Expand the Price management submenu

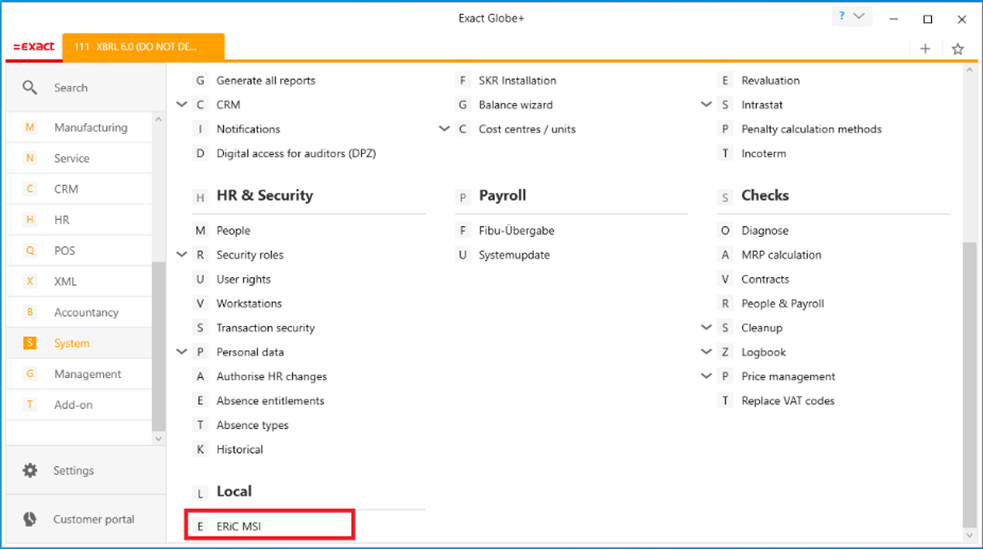pos(706,377)
